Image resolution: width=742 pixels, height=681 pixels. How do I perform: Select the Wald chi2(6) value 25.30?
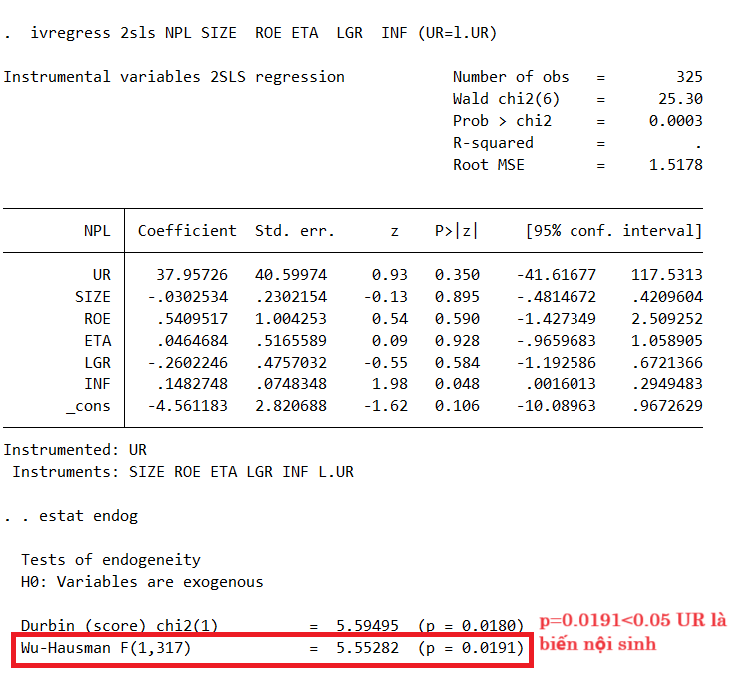[681, 99]
